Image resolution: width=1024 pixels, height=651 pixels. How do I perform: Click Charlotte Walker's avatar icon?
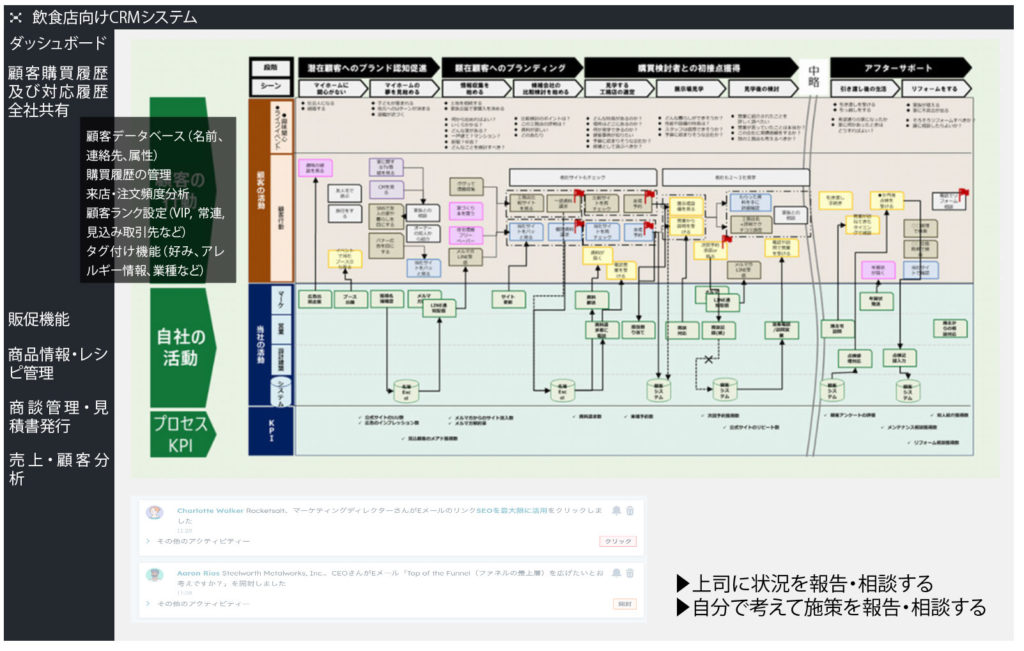154,512
